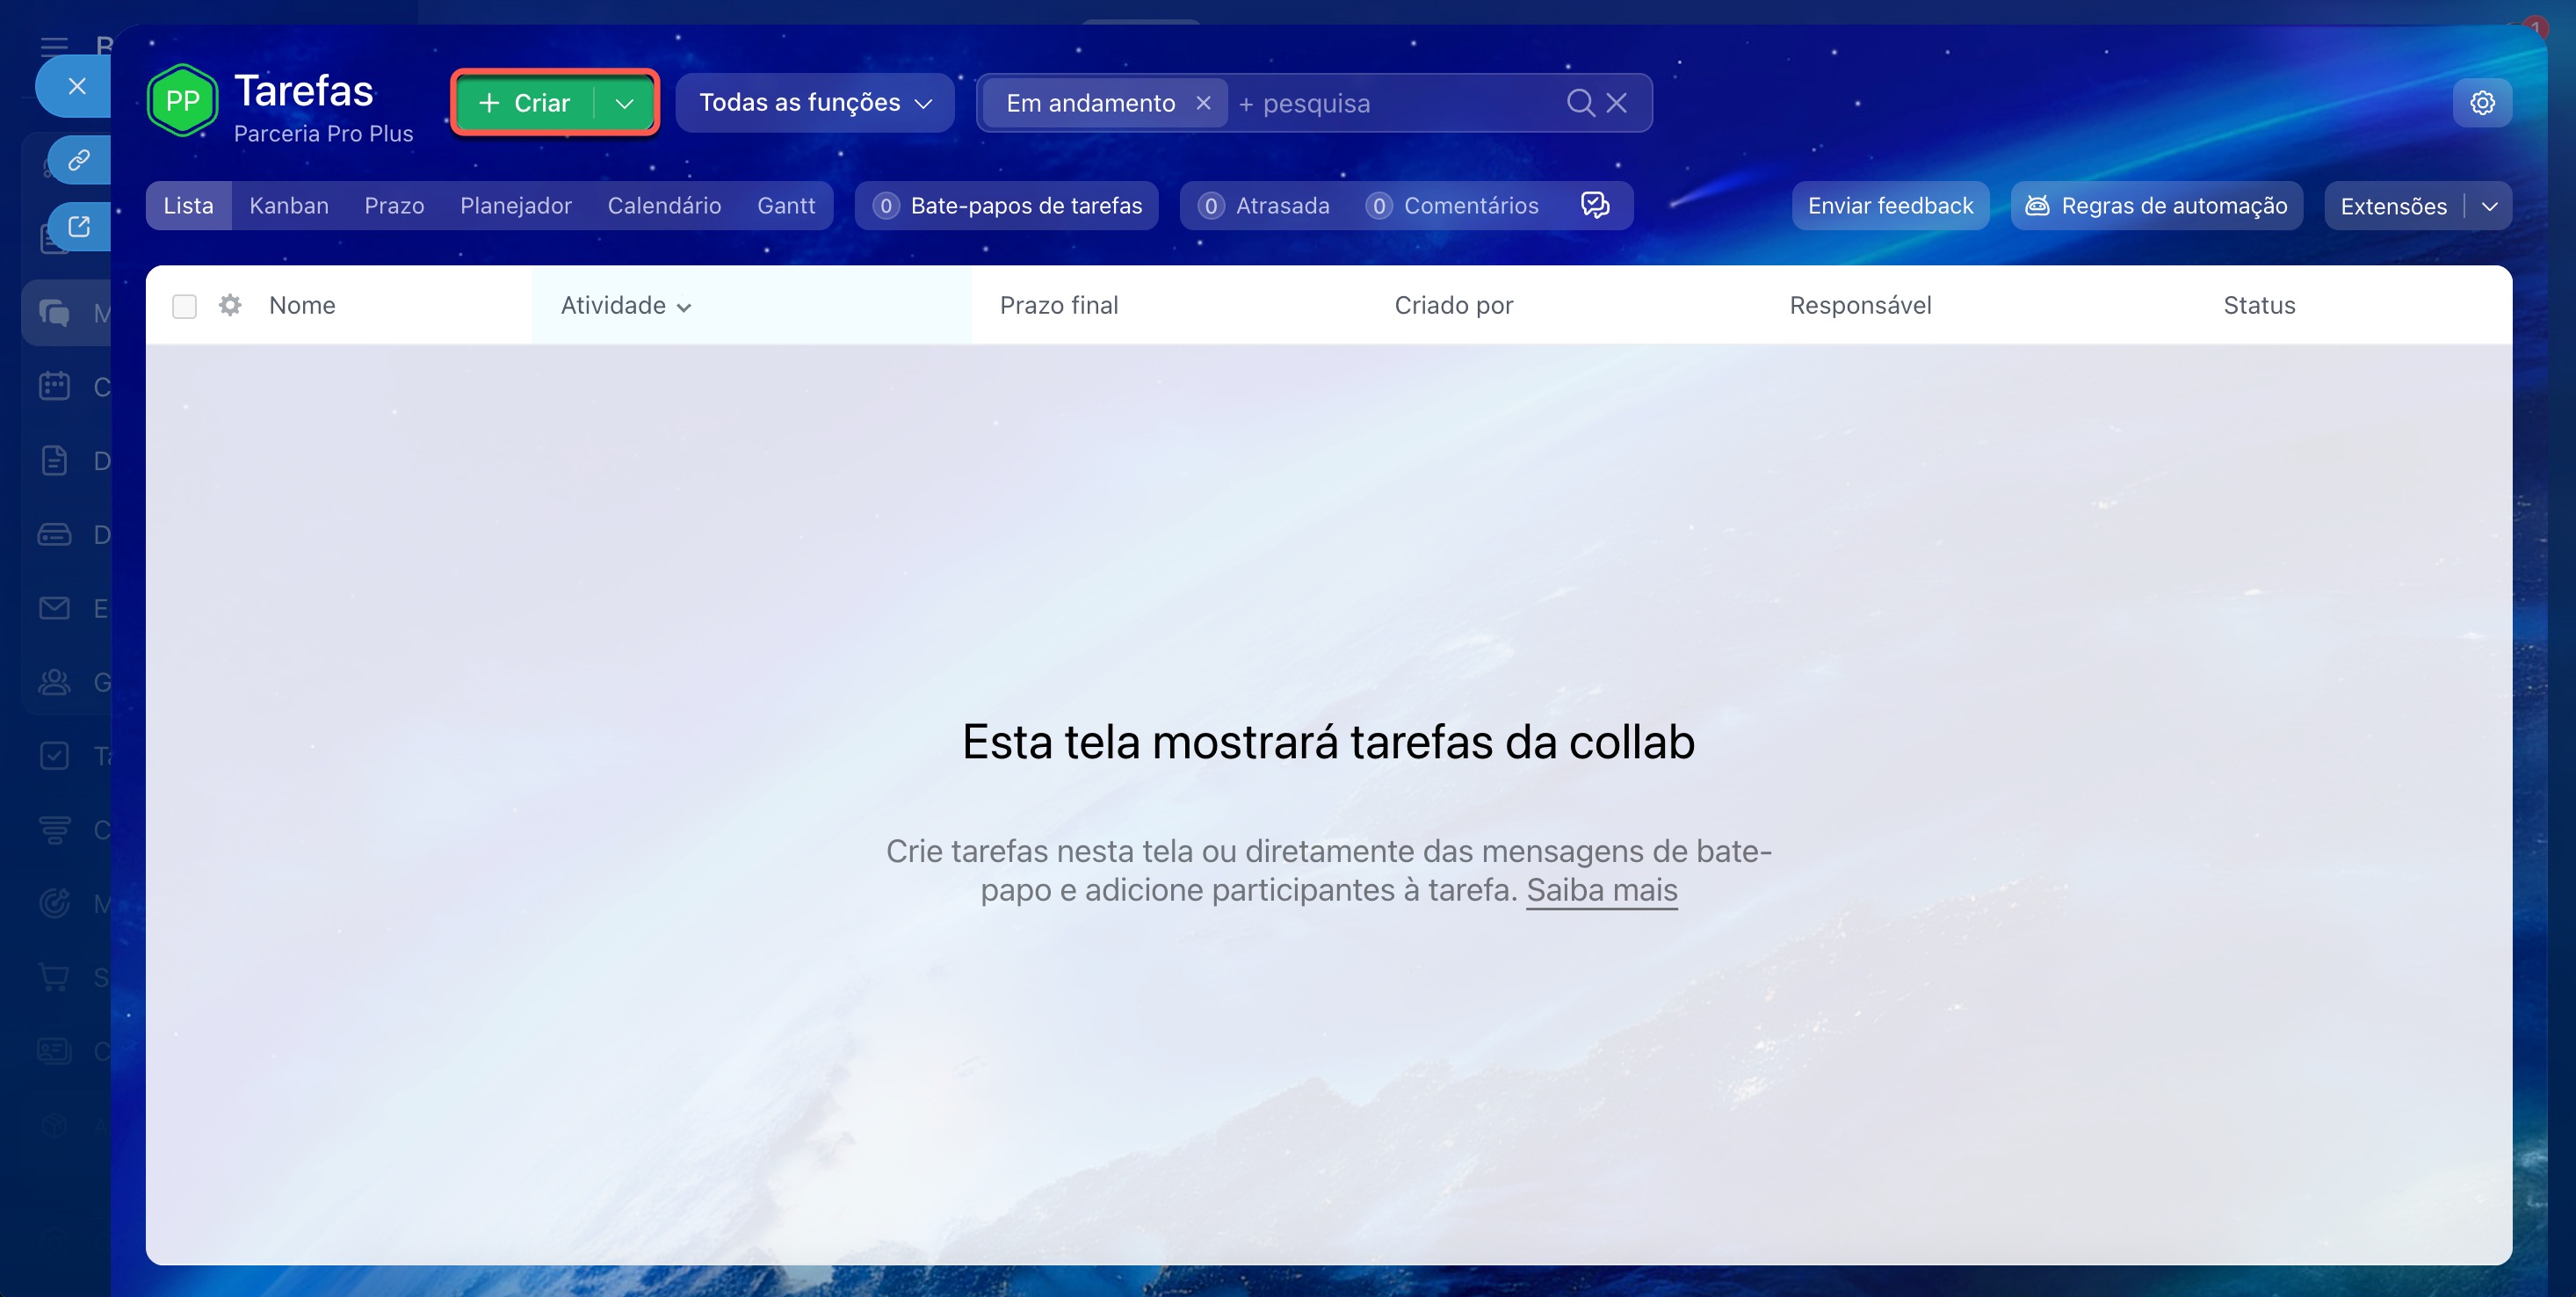
Task: Expand the Extensões dropdown arrow
Action: [x=2489, y=206]
